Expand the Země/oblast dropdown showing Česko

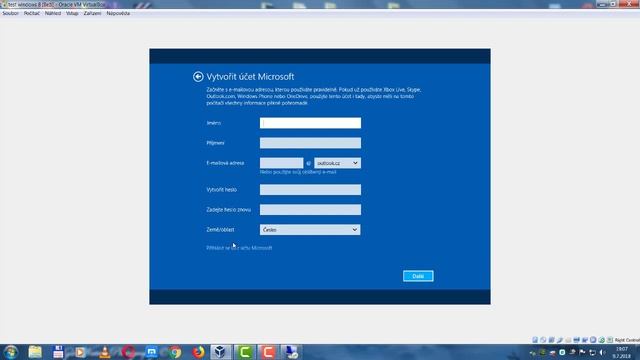coord(310,230)
